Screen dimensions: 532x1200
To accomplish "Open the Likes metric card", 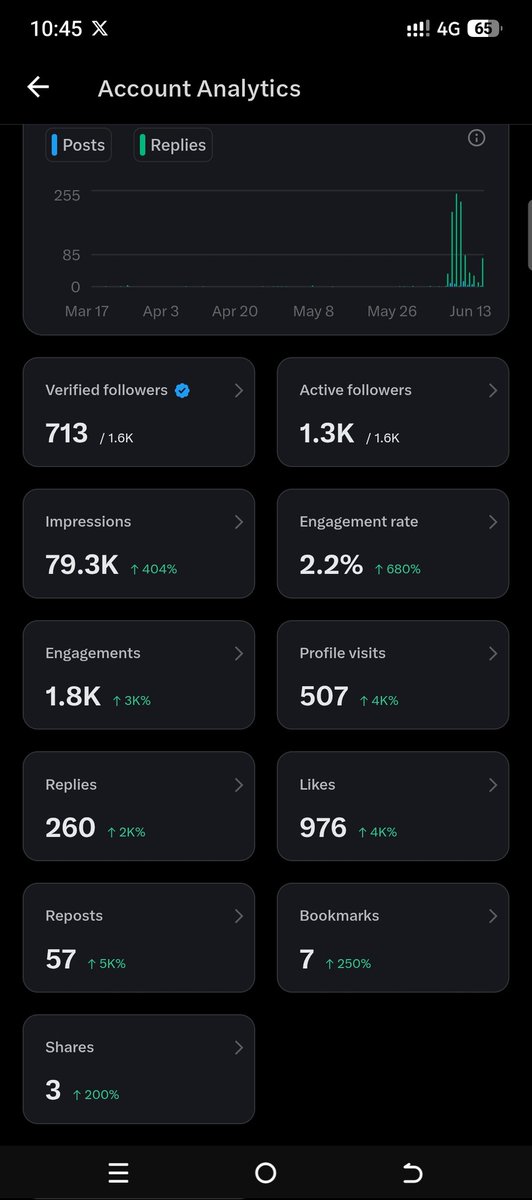I will 393,807.
